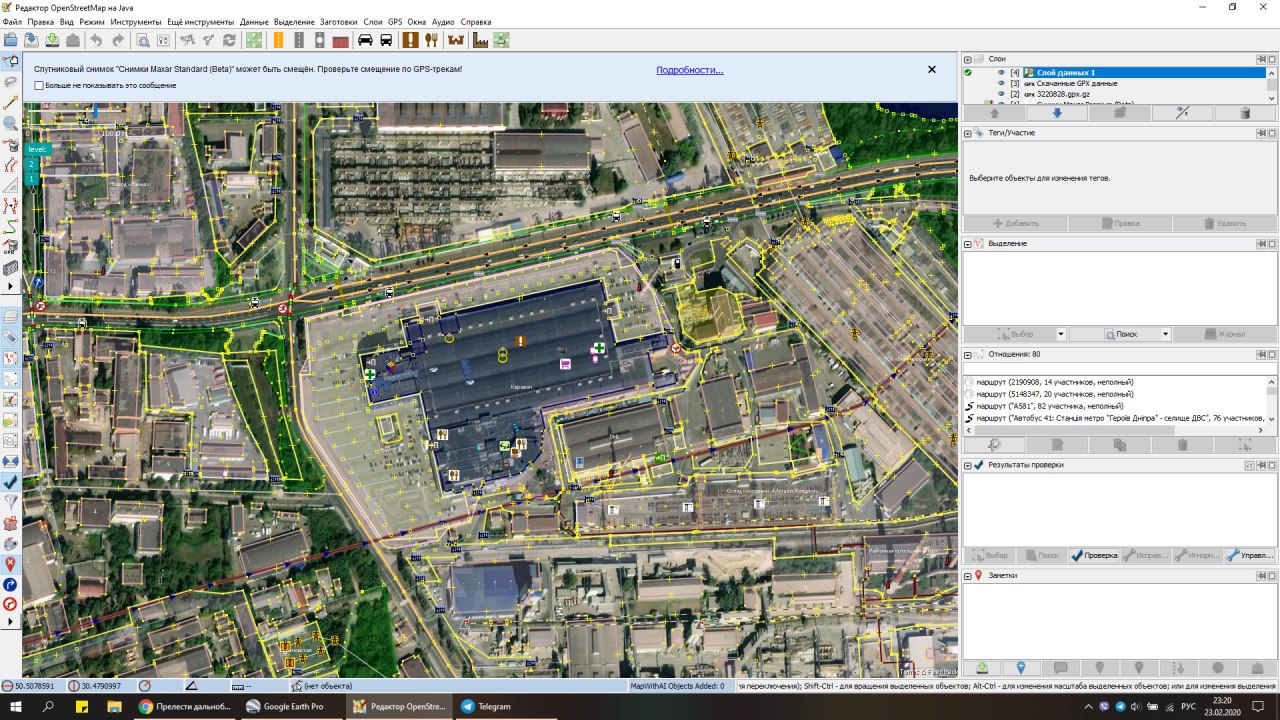Screen dimensions: 1280x720
Task: Toggle visibility eye of 'Слой данных 1'
Action: click(1001, 73)
